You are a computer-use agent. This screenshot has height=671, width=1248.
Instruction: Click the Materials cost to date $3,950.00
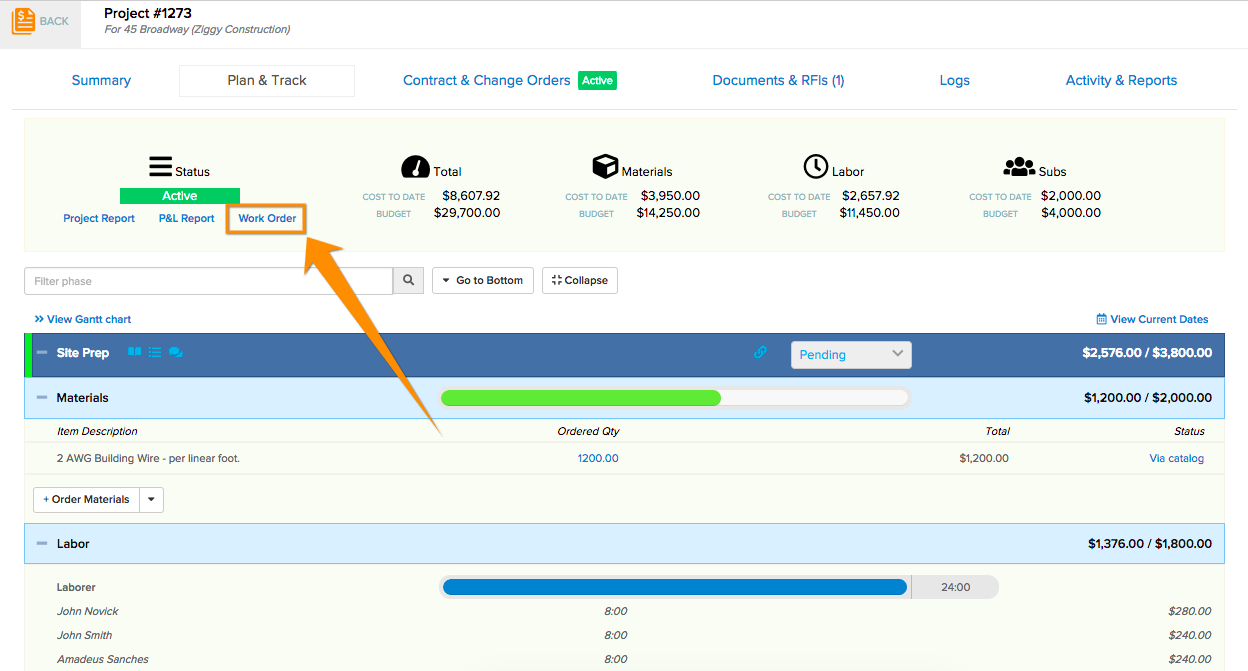coord(670,196)
